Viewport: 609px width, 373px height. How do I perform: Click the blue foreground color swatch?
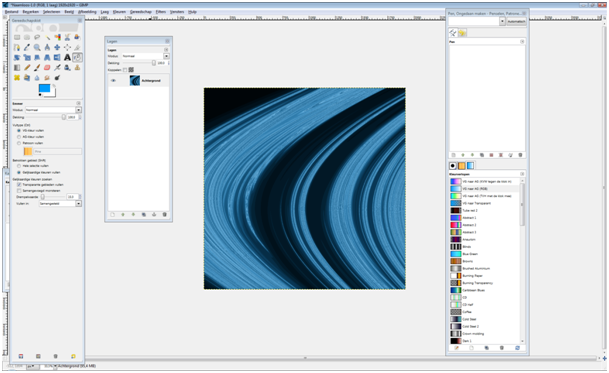tap(44, 88)
